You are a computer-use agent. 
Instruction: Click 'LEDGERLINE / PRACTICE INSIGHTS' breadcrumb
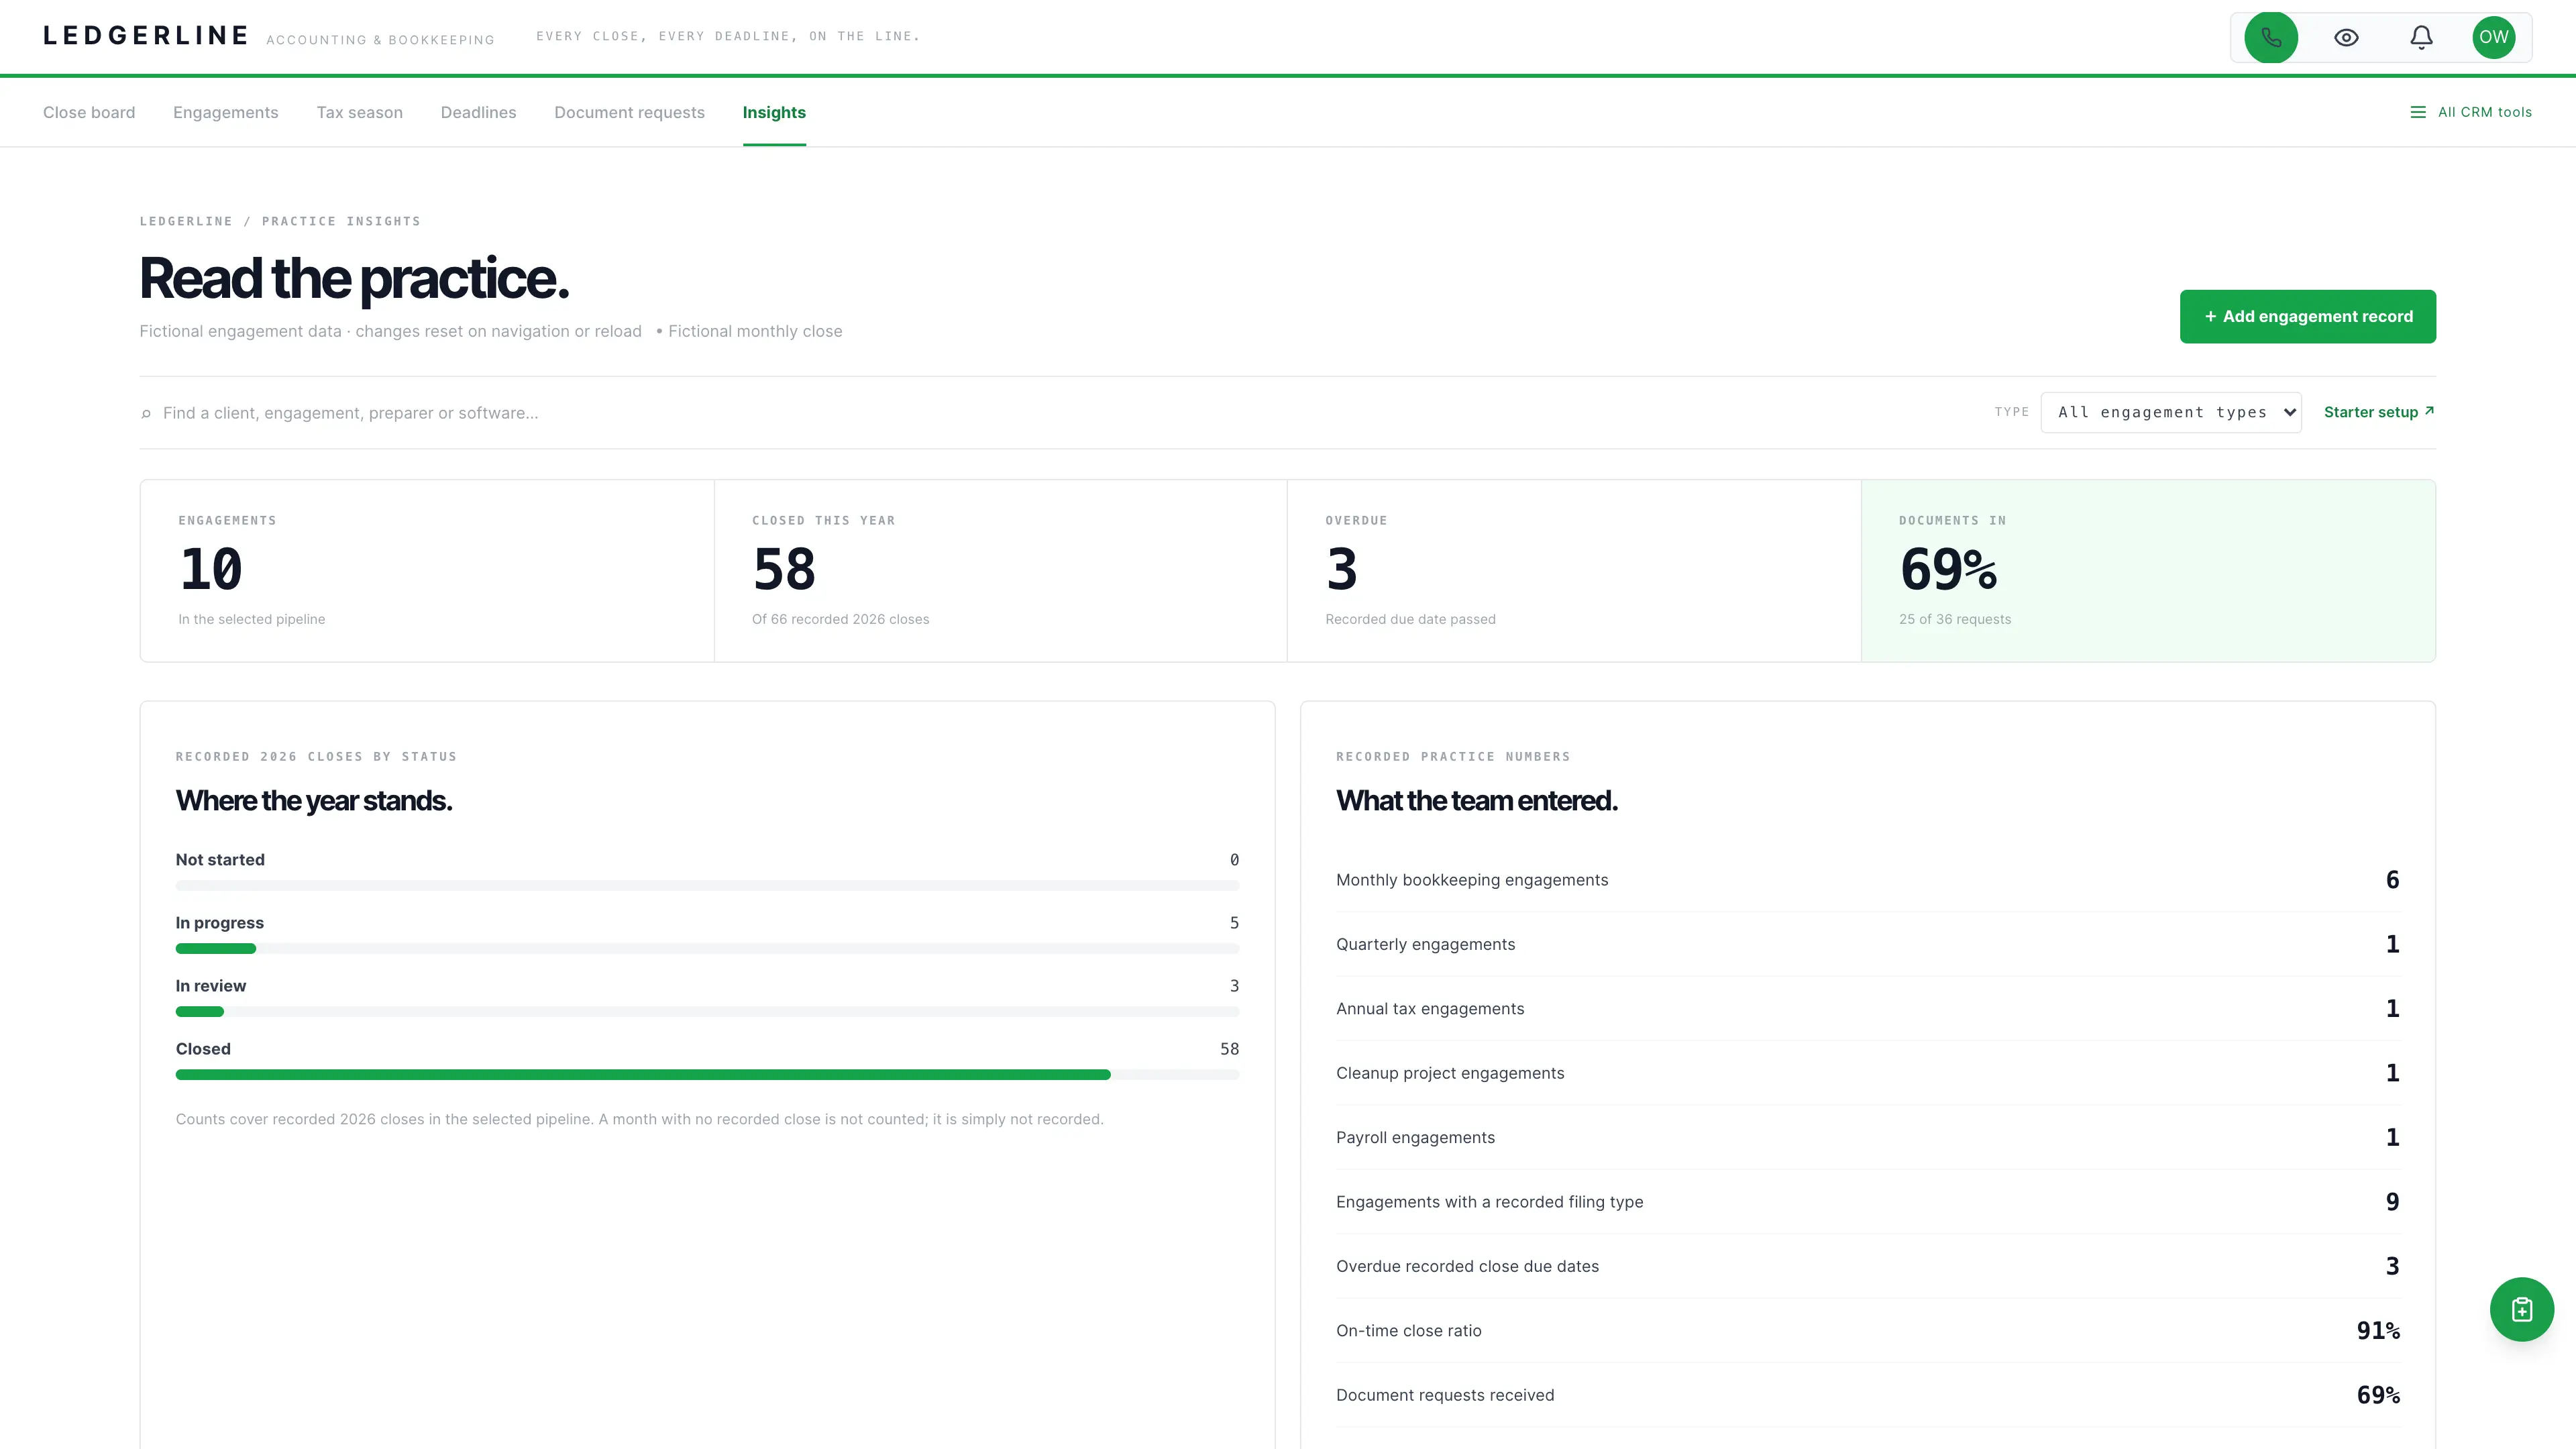(x=280, y=221)
